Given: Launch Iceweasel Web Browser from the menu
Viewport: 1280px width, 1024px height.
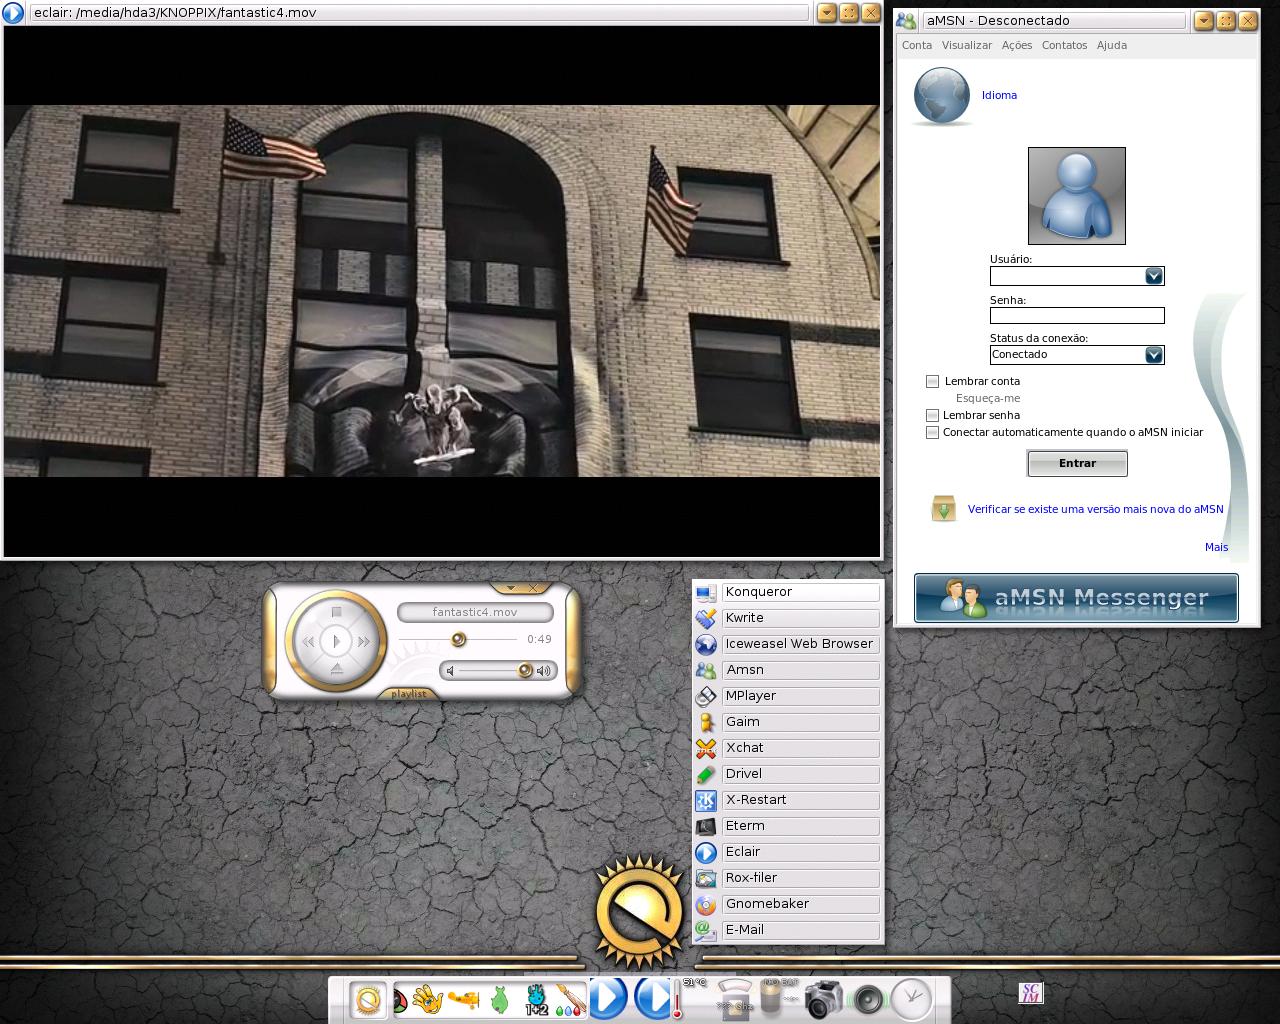Looking at the screenshot, I should [788, 644].
